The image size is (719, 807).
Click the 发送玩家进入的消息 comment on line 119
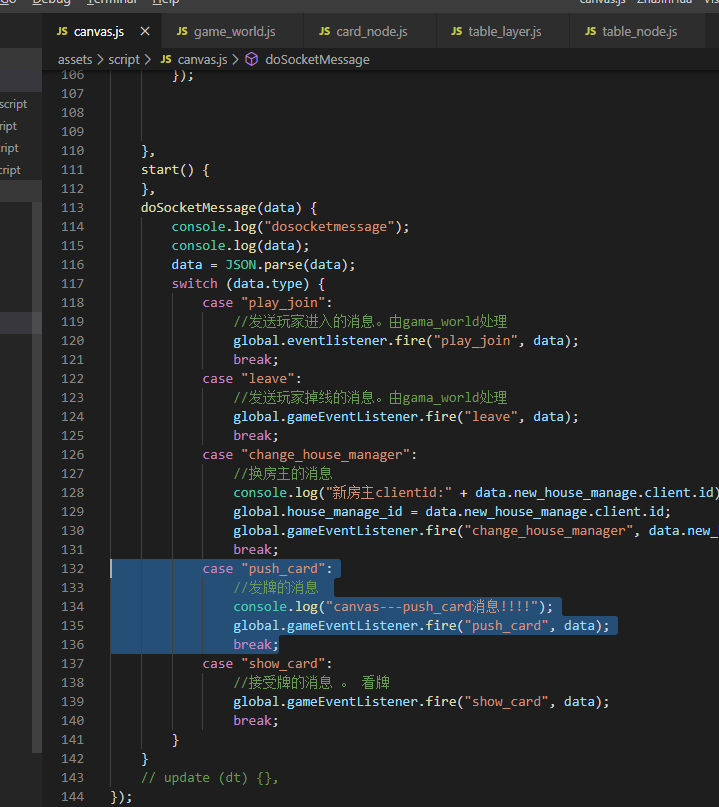click(x=370, y=322)
